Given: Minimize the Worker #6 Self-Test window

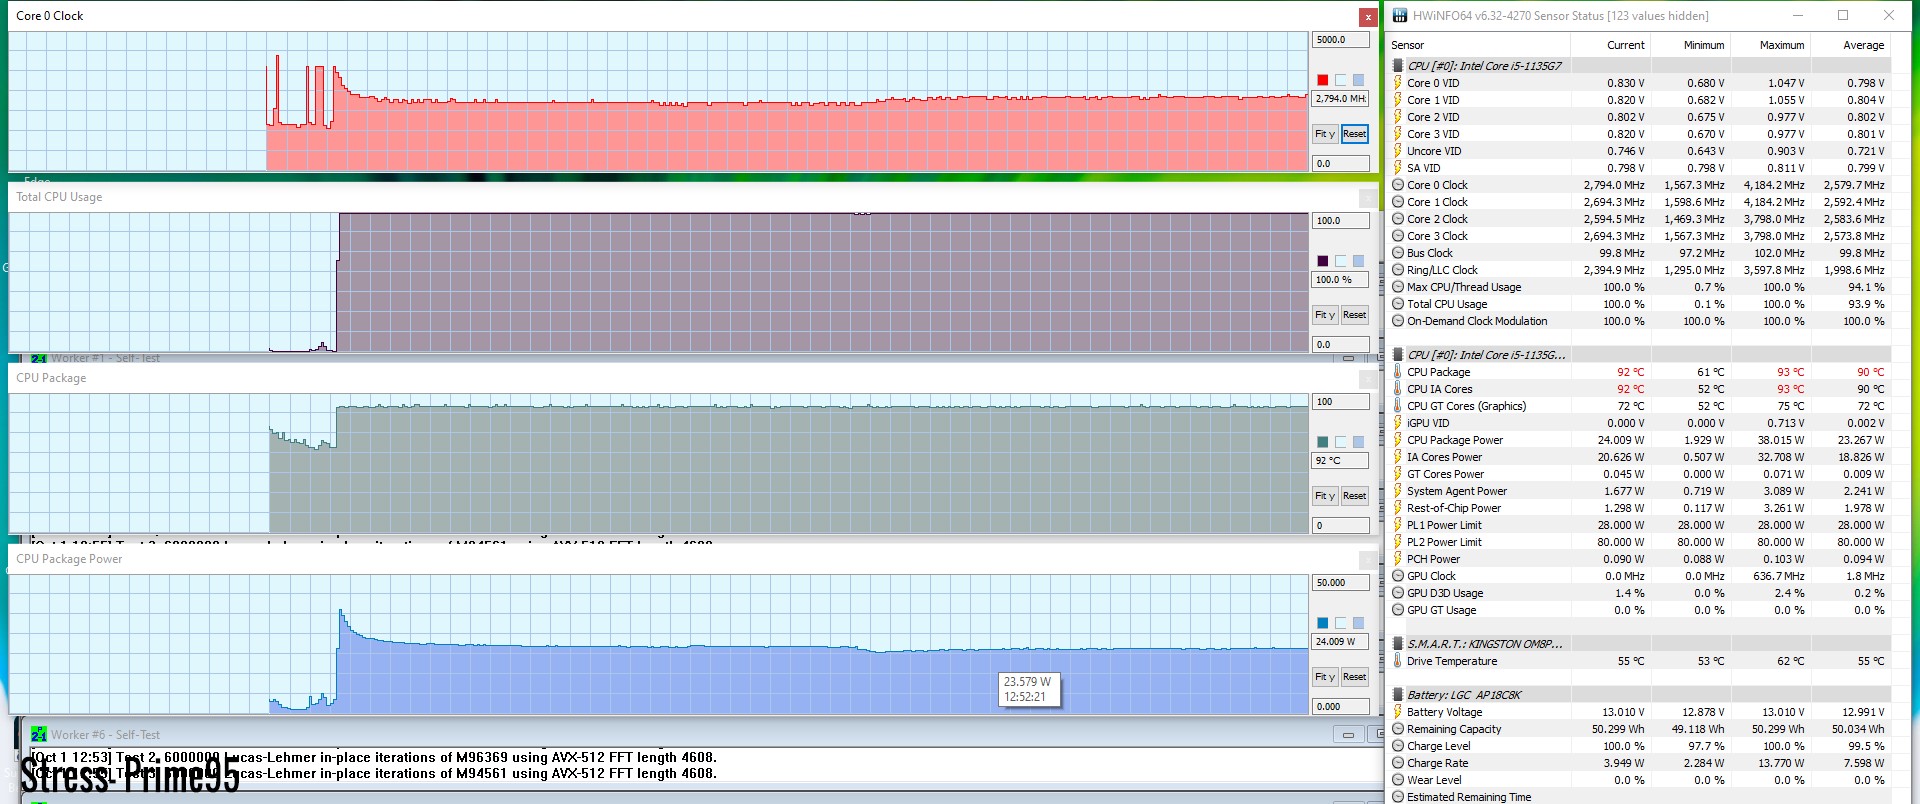Looking at the screenshot, I should tap(1348, 735).
